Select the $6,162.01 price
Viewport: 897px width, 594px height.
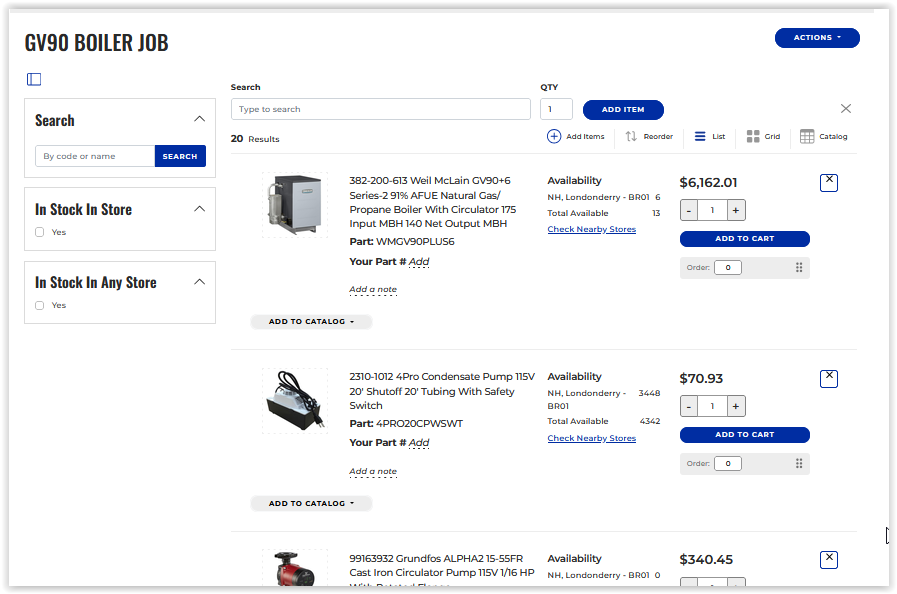pos(708,183)
